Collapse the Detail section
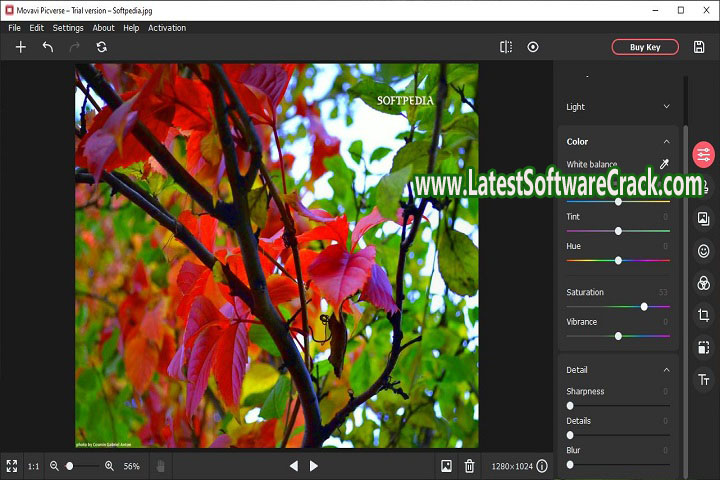Viewport: 720px width, 480px height. pyautogui.click(x=666, y=370)
